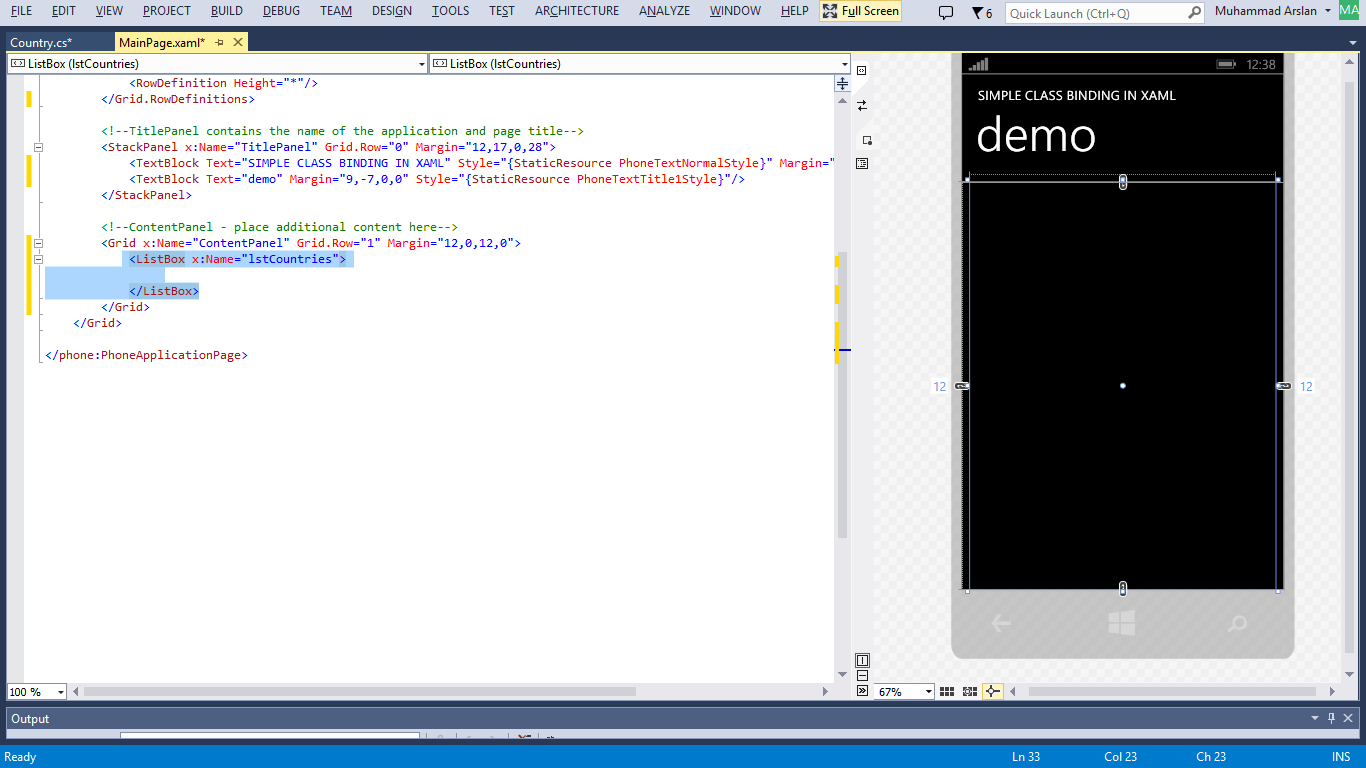Click the split editor handle above scrollbar

[x=842, y=84]
